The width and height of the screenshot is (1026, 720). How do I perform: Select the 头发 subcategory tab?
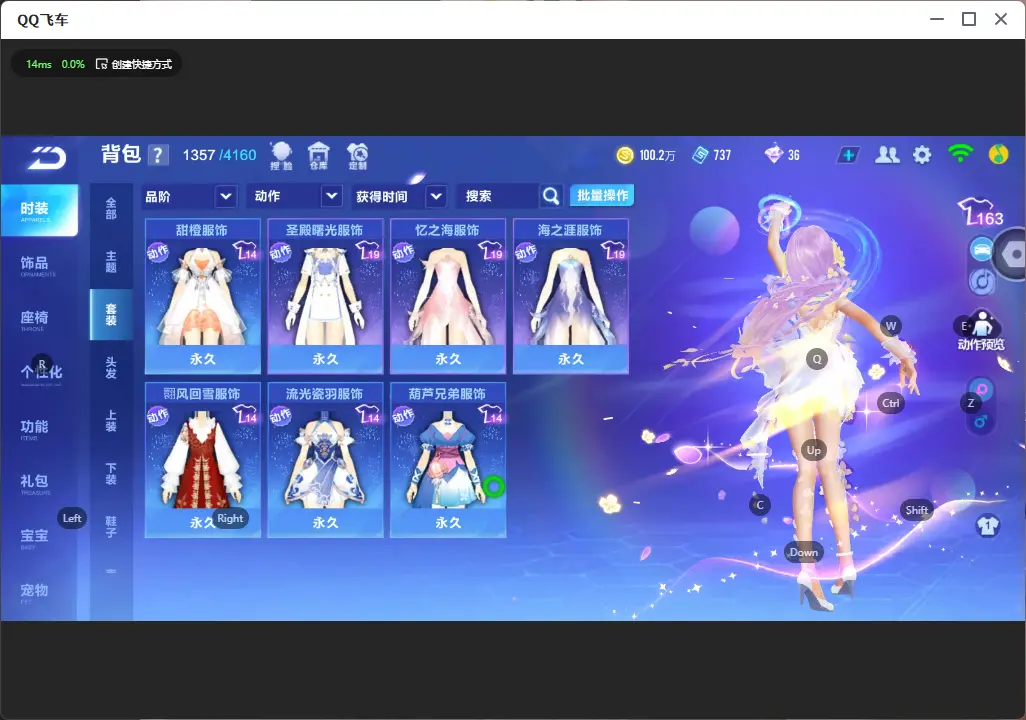point(111,368)
